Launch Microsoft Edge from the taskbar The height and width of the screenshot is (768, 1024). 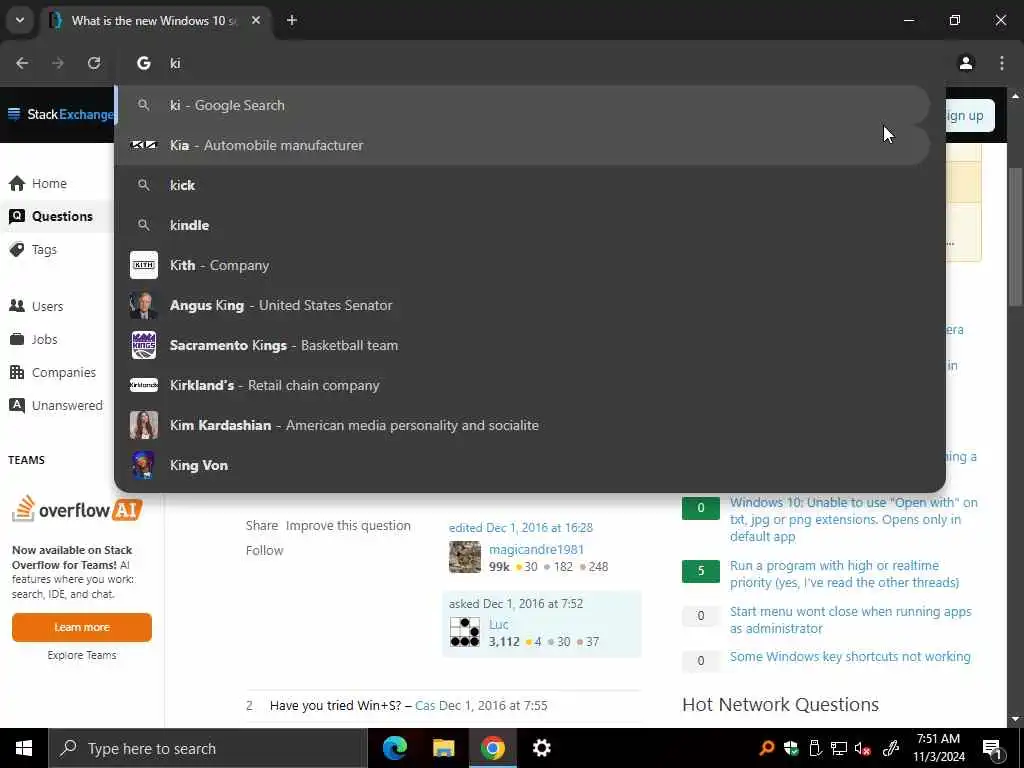[394, 748]
